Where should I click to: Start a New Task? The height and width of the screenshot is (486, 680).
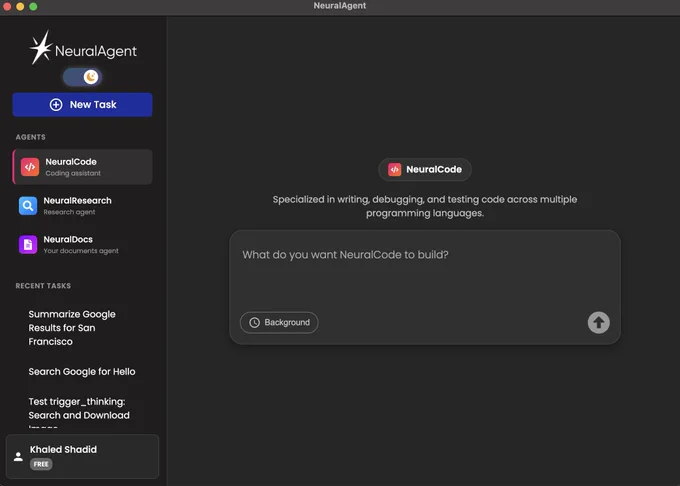82,104
